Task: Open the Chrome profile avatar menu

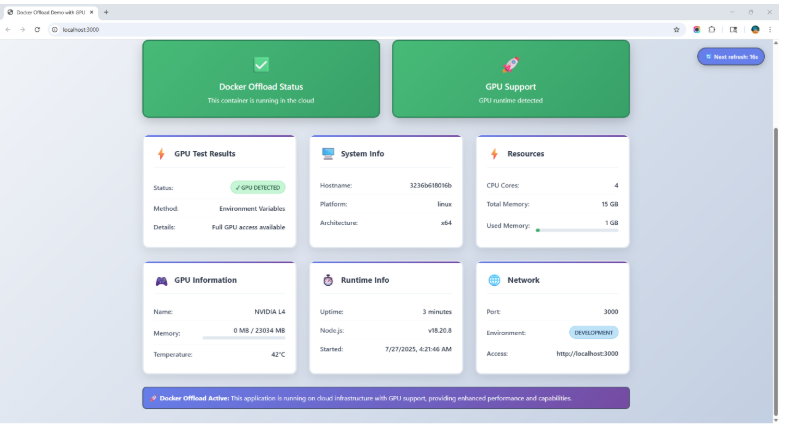Action: point(755,29)
